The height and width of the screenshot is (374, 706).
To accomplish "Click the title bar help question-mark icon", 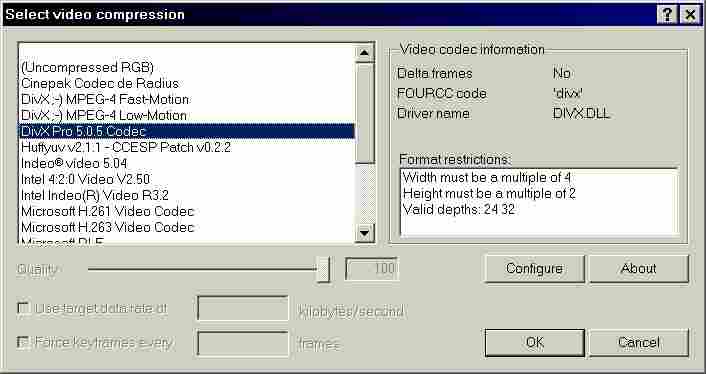I will [667, 15].
